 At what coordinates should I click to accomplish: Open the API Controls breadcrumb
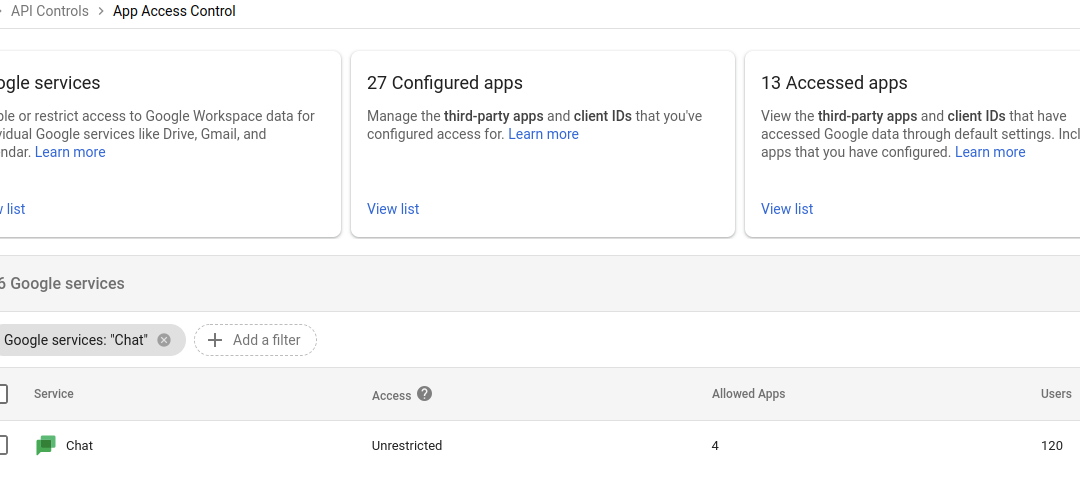(x=50, y=11)
